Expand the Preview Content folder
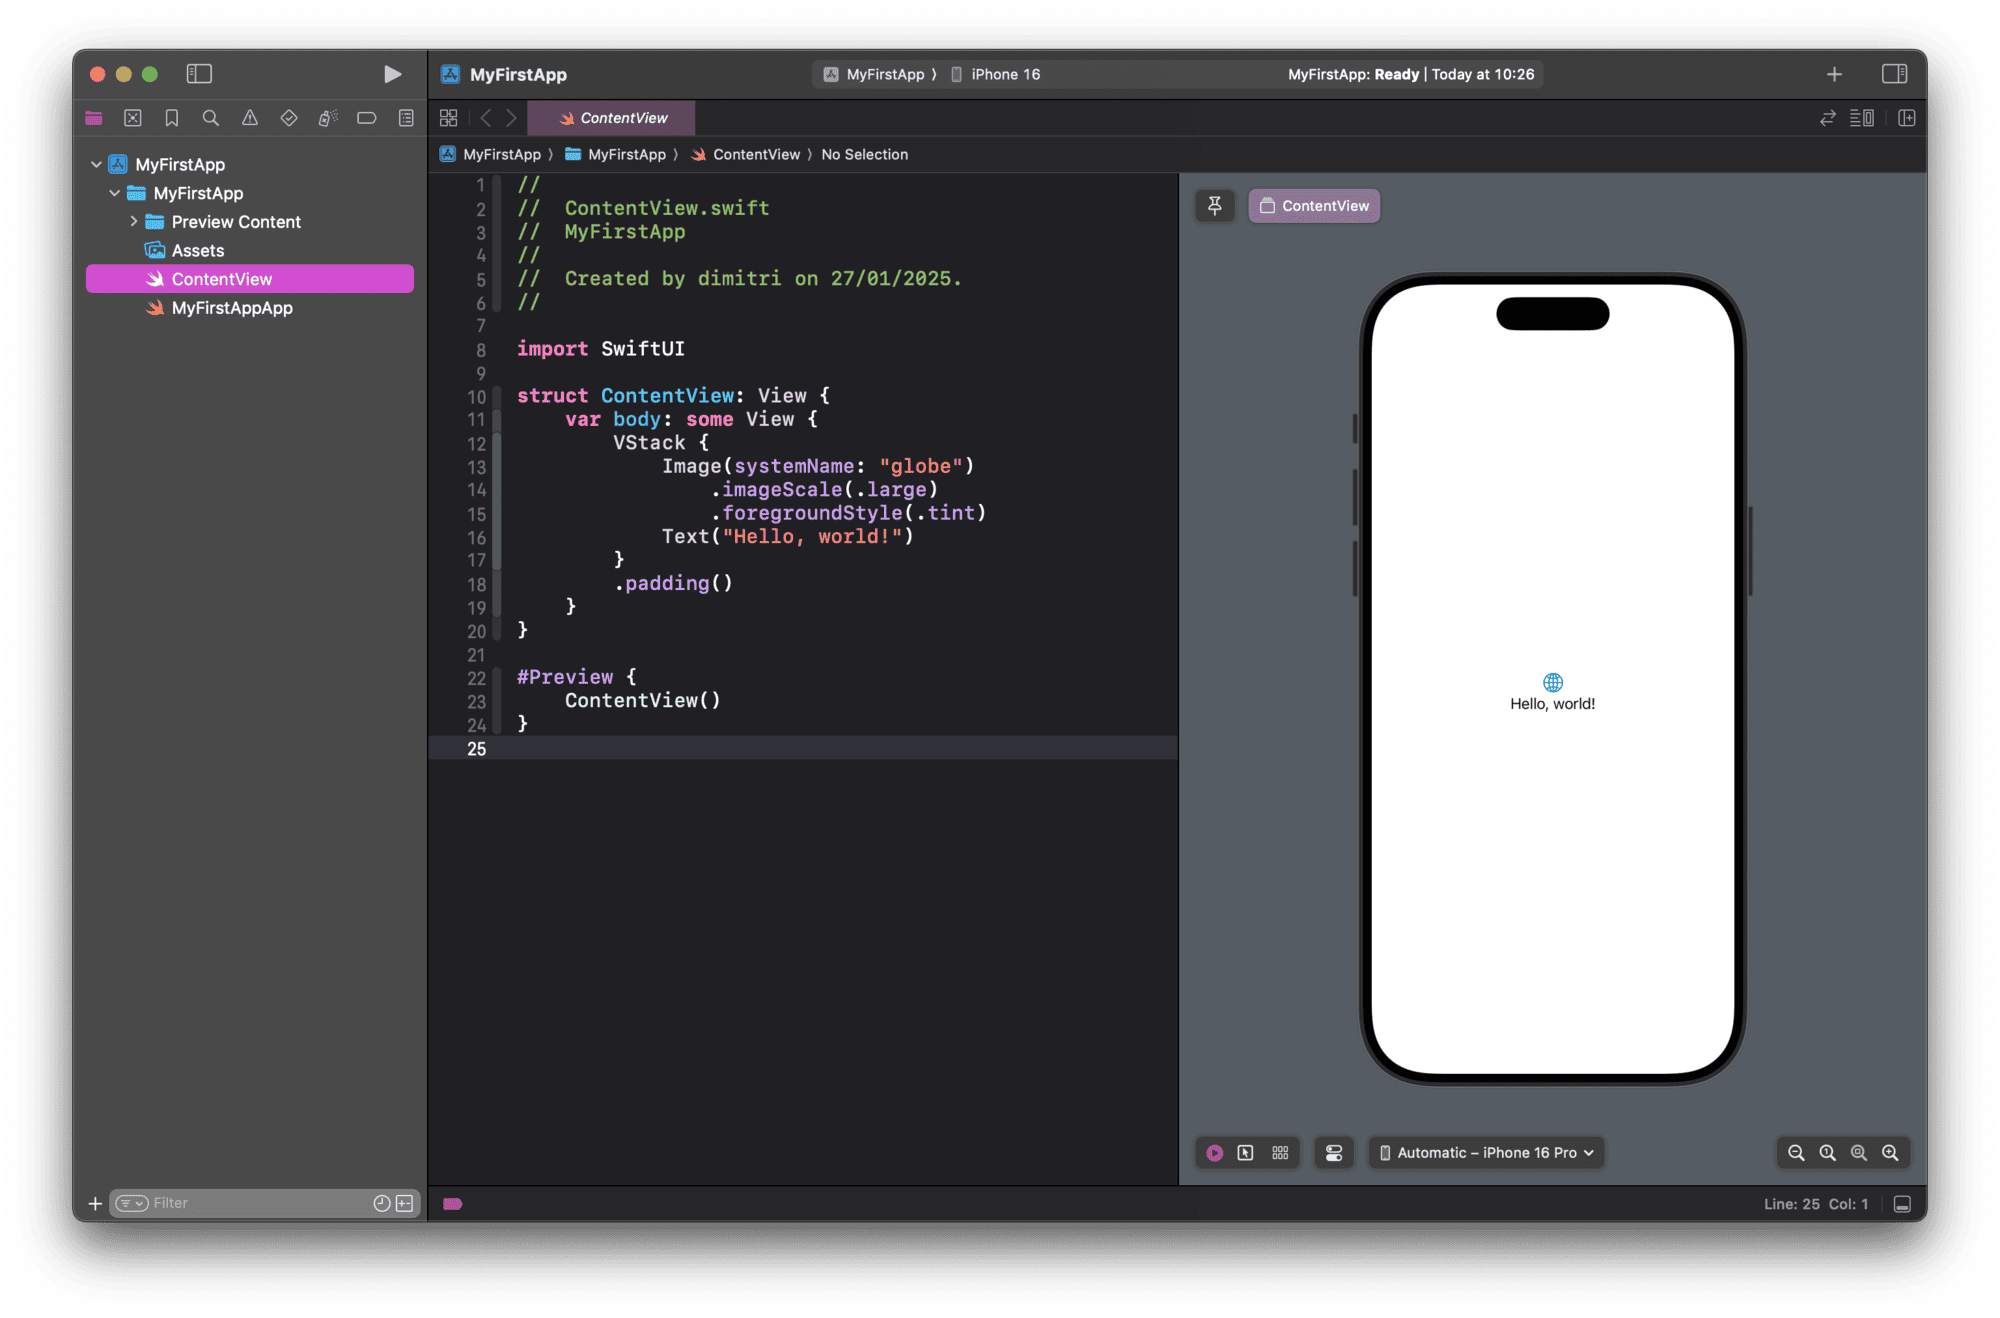The width and height of the screenshot is (2000, 1318). click(x=134, y=221)
